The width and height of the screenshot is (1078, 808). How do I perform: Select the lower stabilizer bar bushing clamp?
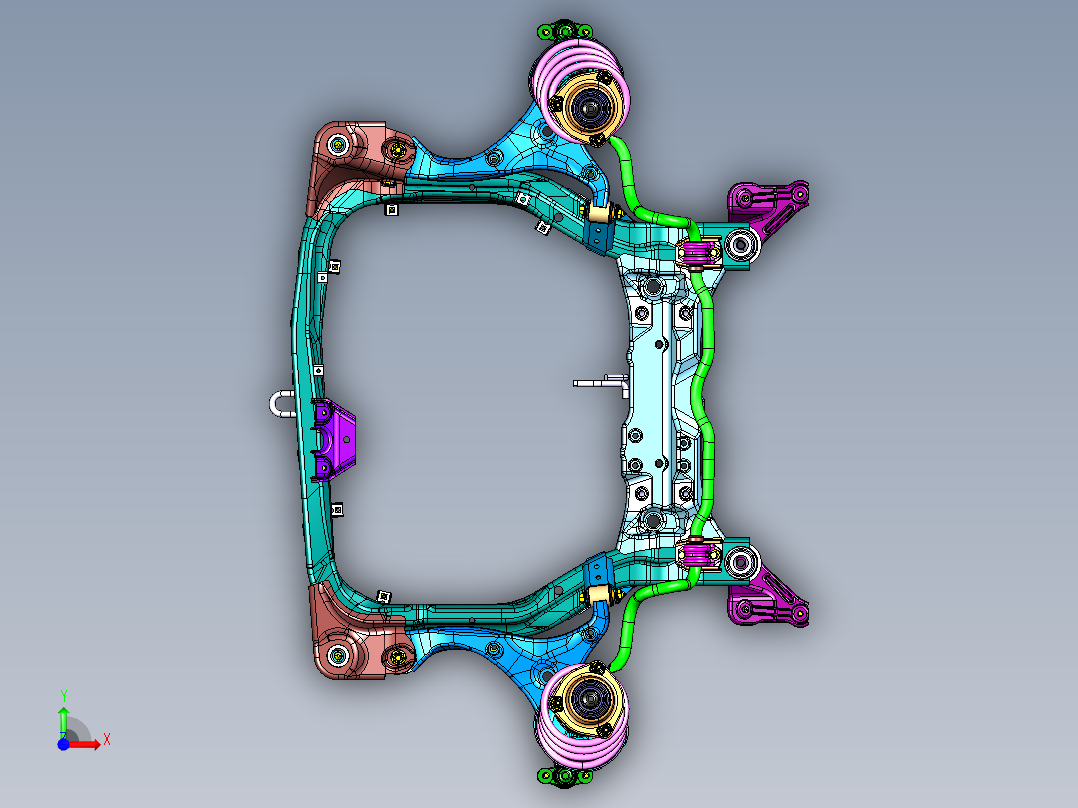(x=699, y=555)
